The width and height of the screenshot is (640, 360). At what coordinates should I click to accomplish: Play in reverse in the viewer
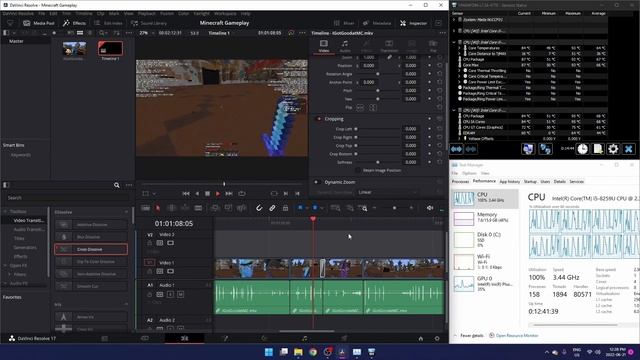click(x=197, y=193)
